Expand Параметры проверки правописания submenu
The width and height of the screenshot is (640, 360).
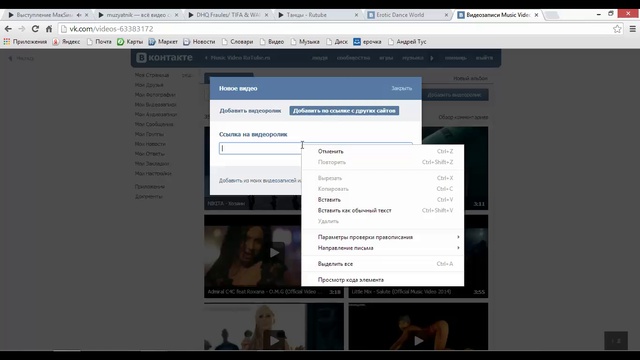382,237
